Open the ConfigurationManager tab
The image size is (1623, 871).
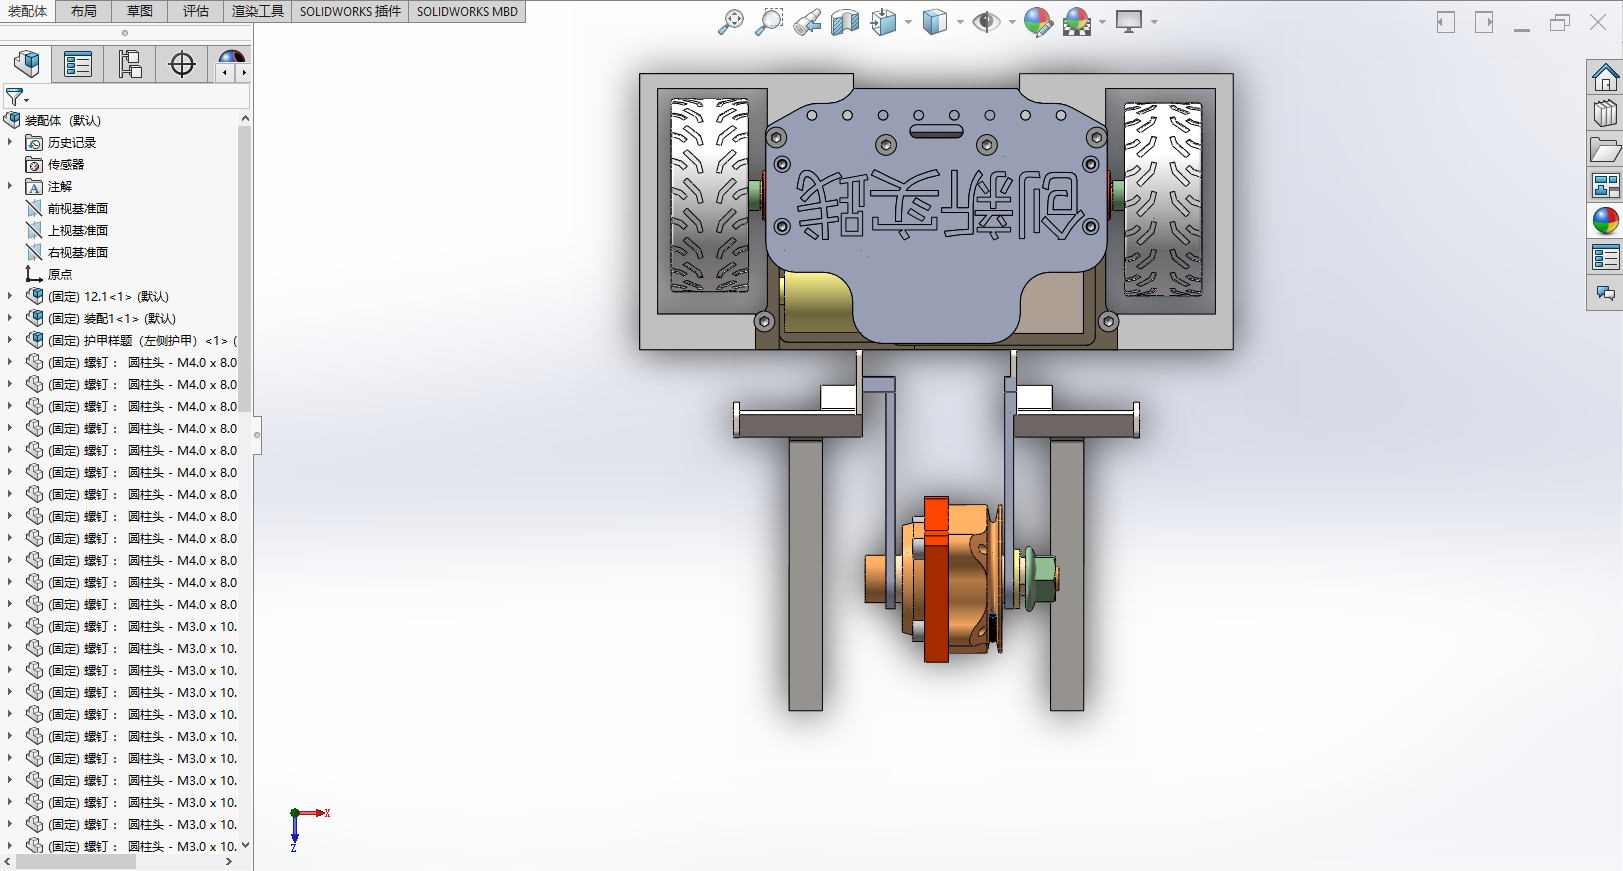(130, 64)
